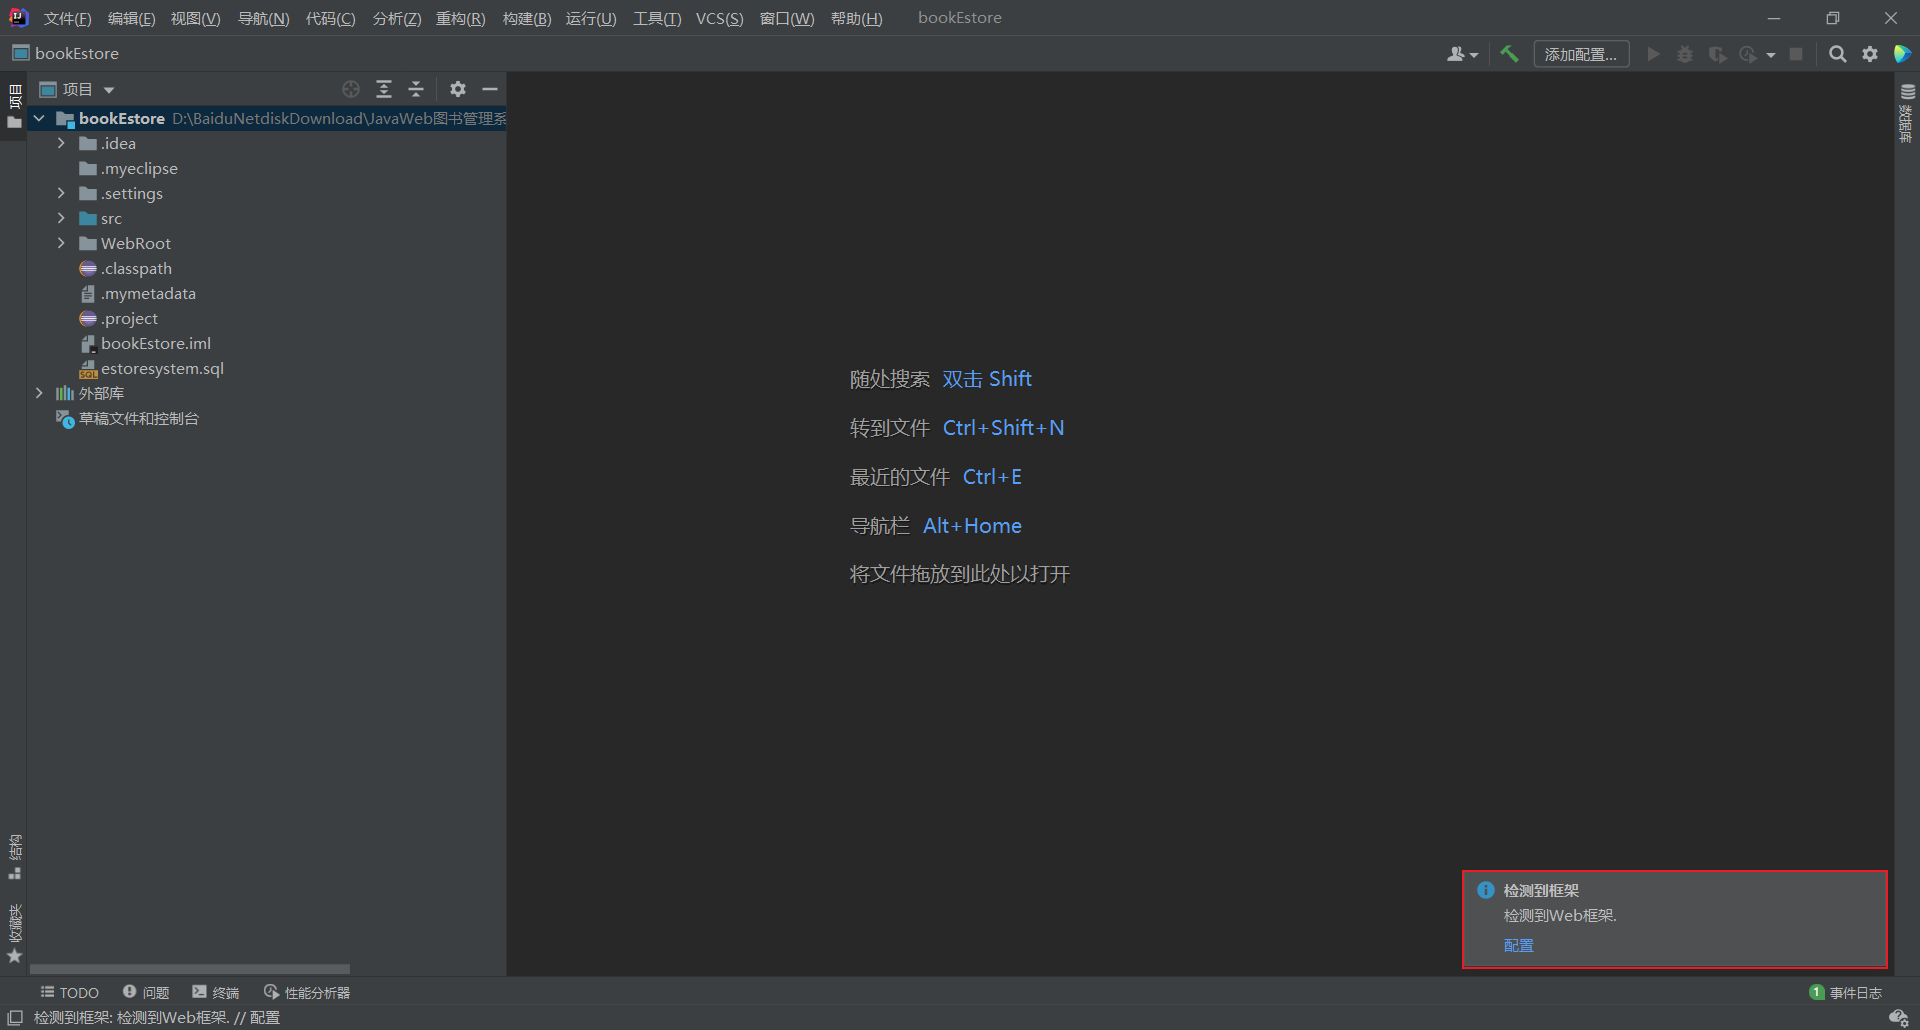The image size is (1920, 1030).
Task: Click the bookEstore breadcrumb in navigation bar
Action: point(66,53)
